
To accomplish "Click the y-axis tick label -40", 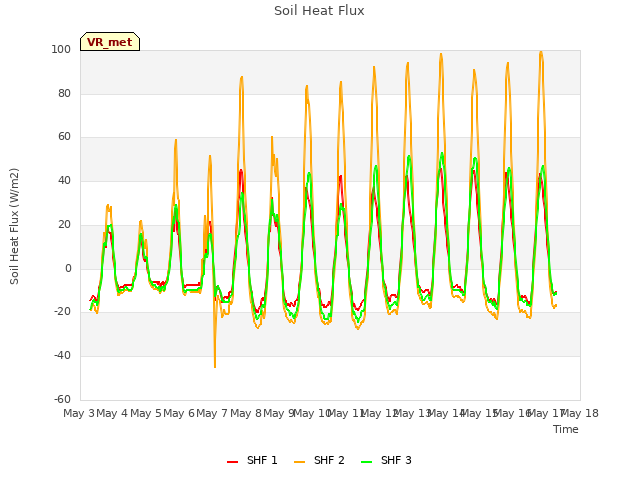I will 63,356.
